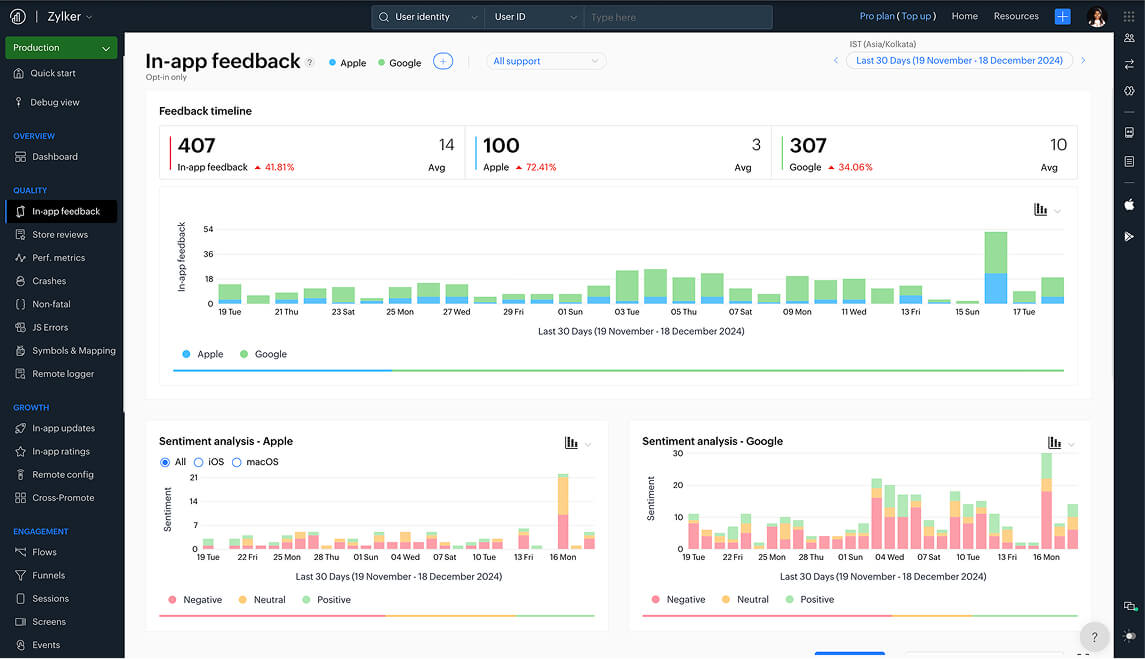Click the Funnels filter icon
Image resolution: width=1145 pixels, height=659 pixels.
click(20, 575)
